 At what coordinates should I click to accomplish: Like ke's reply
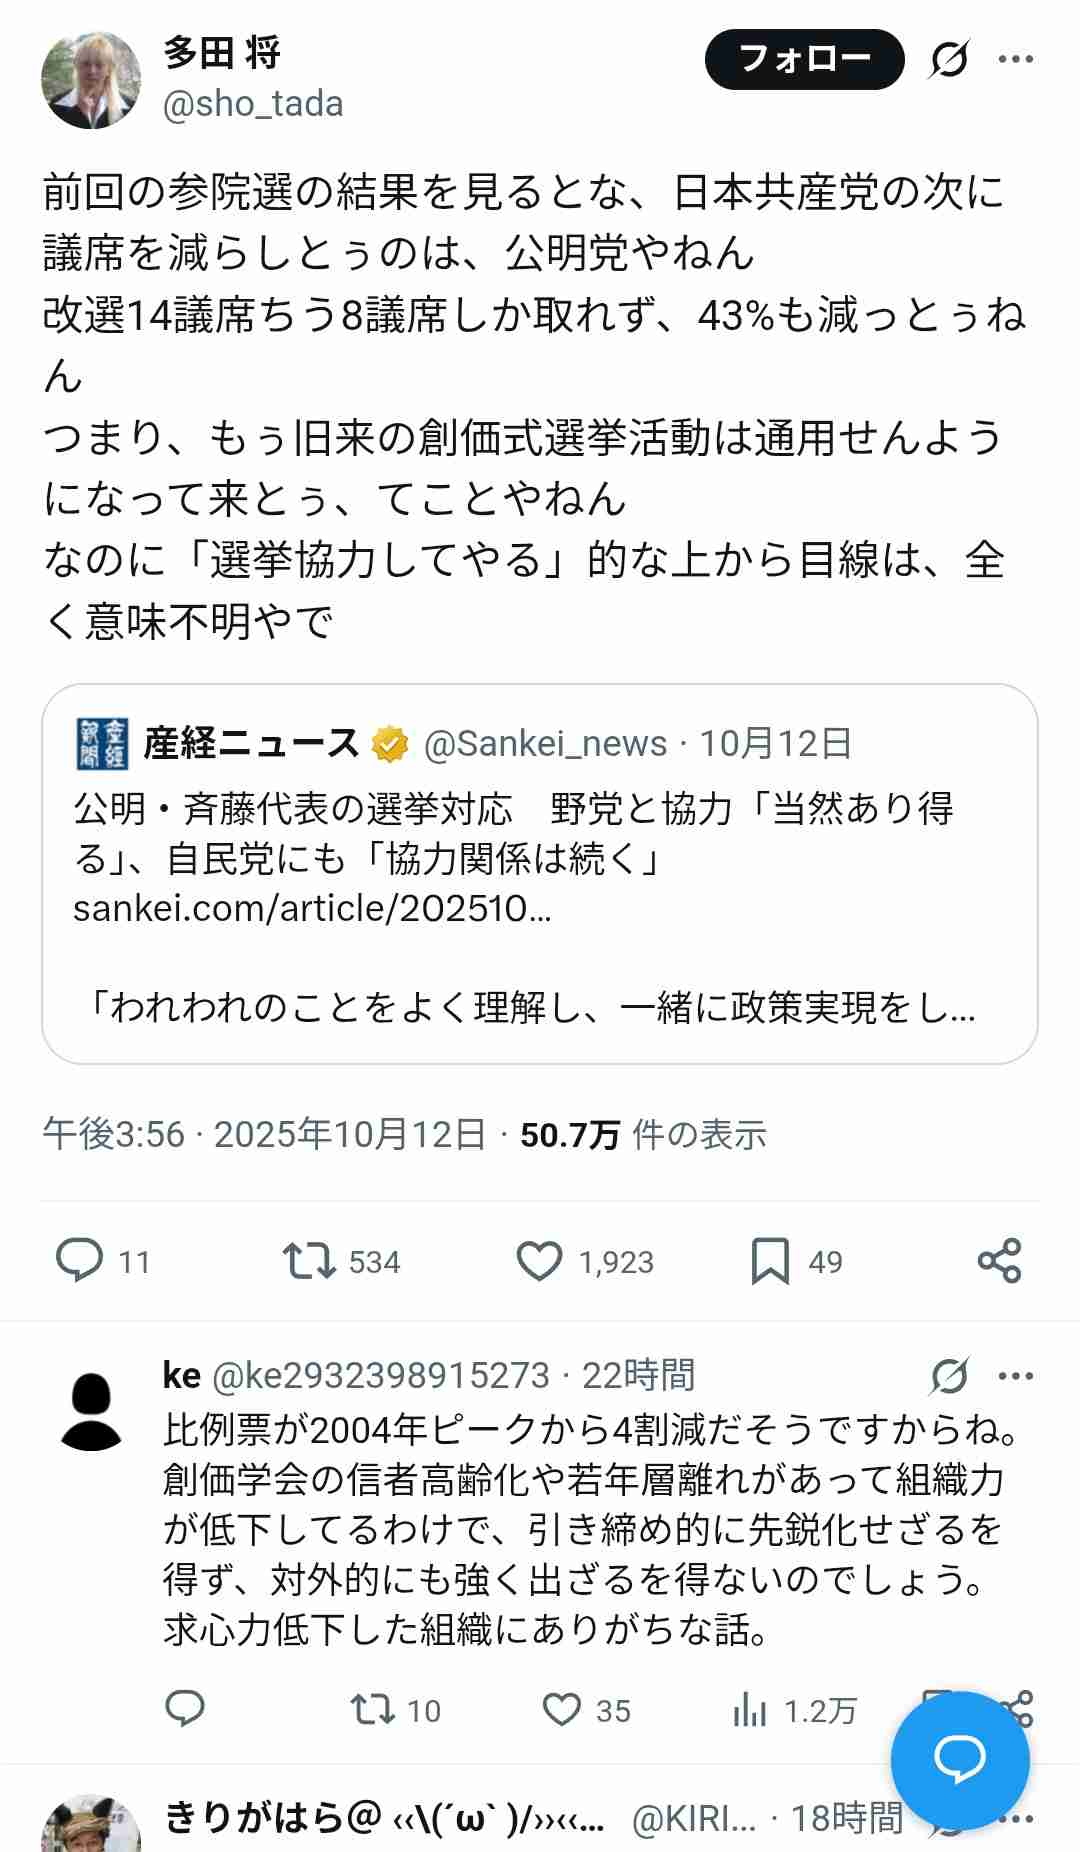(561, 1710)
